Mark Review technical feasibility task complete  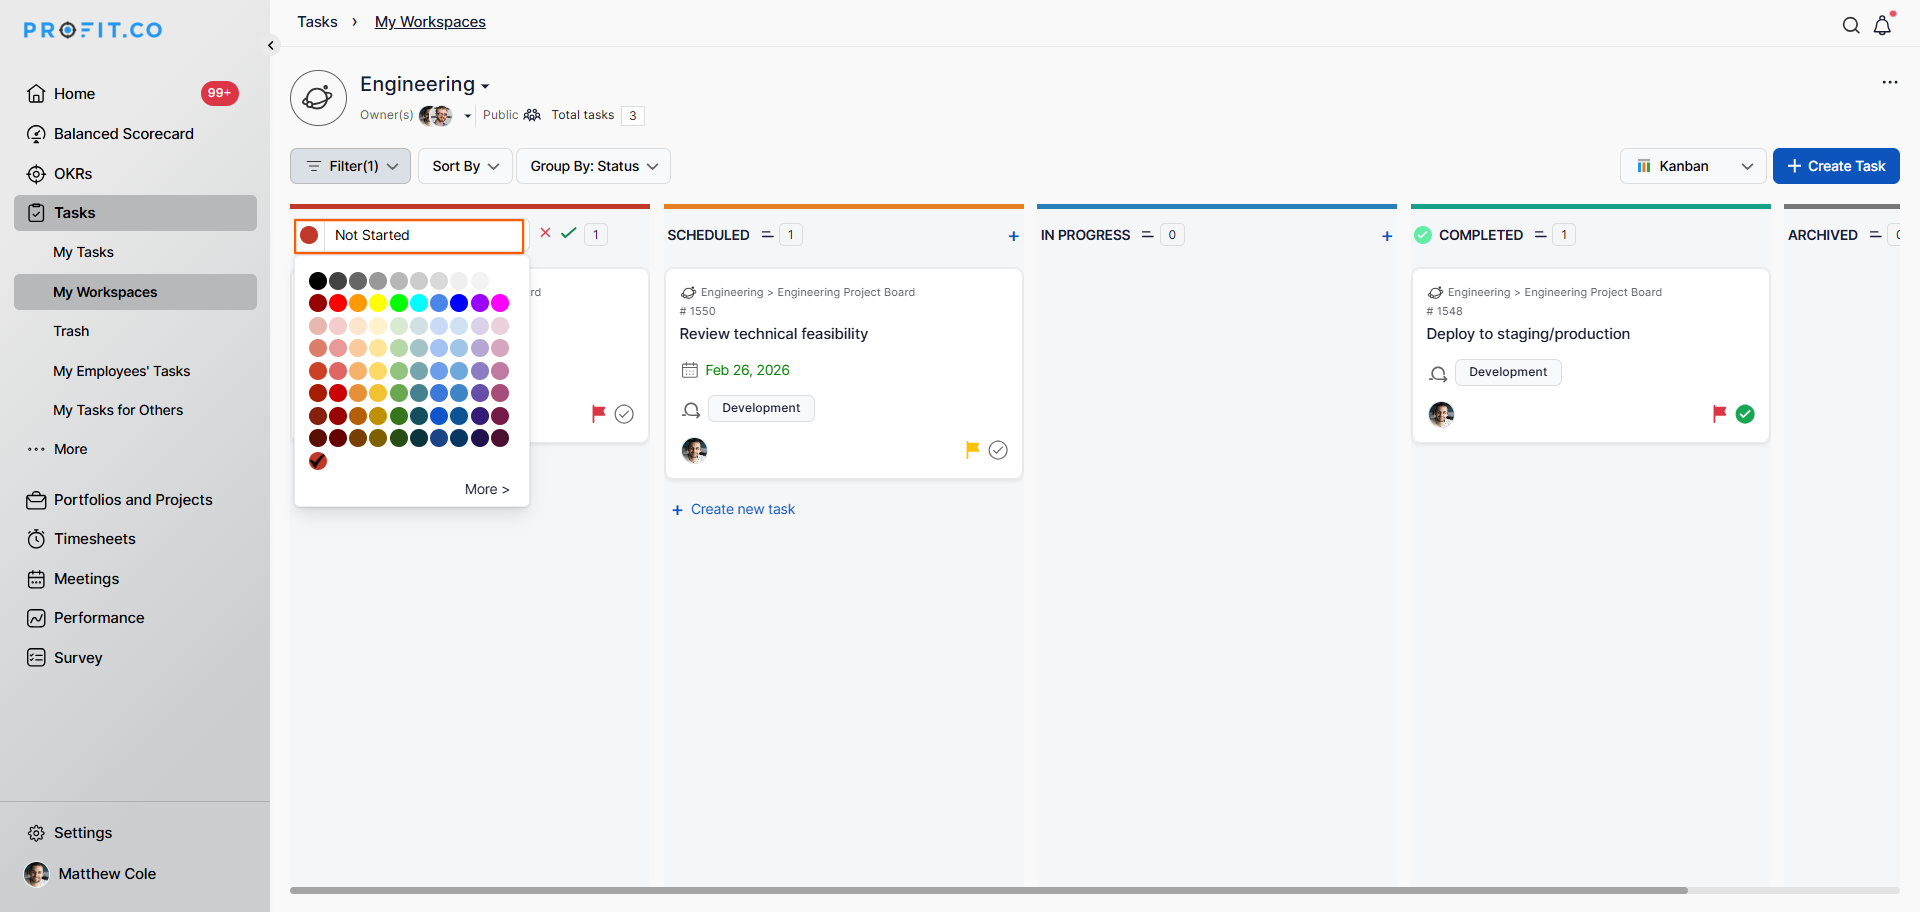(x=998, y=450)
